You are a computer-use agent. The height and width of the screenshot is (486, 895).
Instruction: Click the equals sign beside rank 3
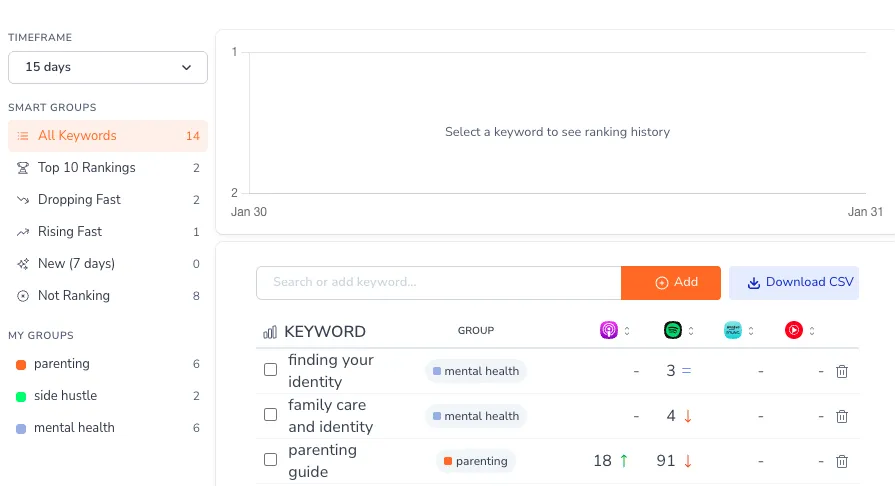coord(687,371)
